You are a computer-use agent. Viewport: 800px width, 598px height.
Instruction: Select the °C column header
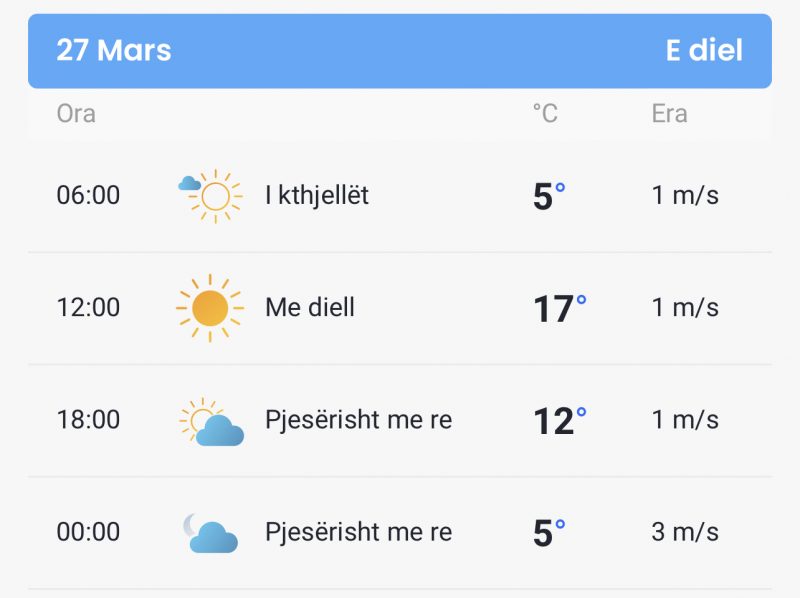click(x=545, y=113)
